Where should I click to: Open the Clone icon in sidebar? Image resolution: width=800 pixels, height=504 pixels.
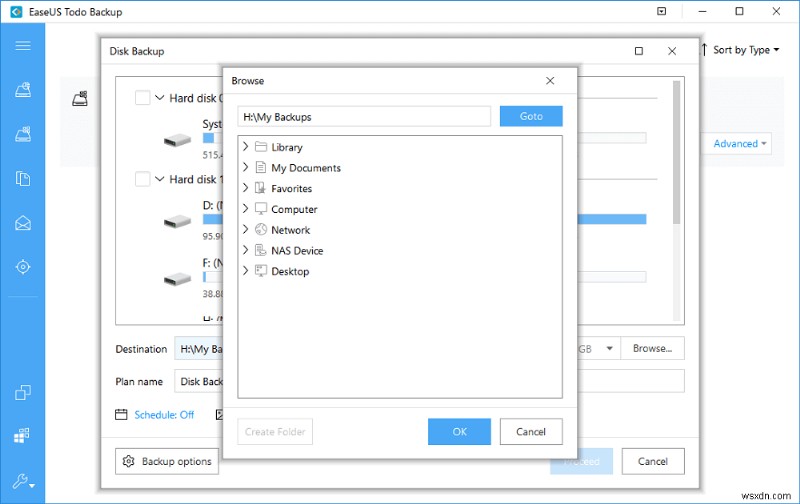point(22,392)
